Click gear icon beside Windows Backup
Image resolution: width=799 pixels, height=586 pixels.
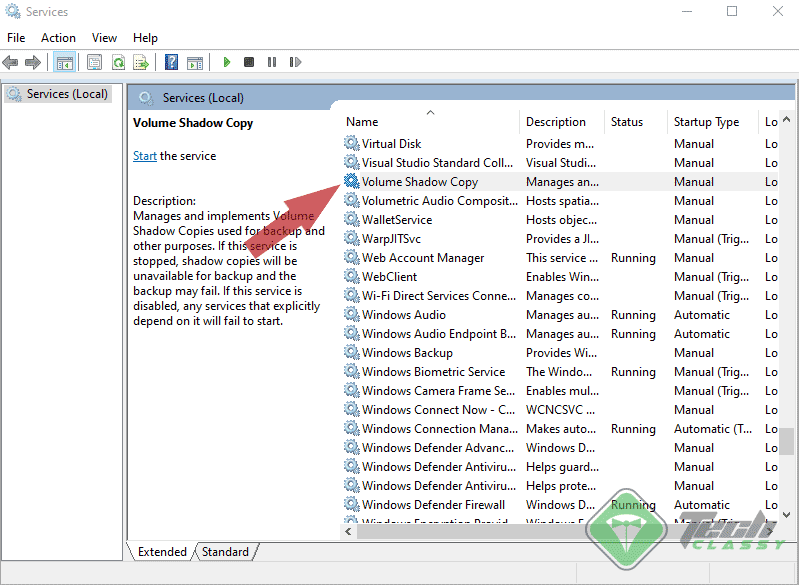tap(352, 352)
